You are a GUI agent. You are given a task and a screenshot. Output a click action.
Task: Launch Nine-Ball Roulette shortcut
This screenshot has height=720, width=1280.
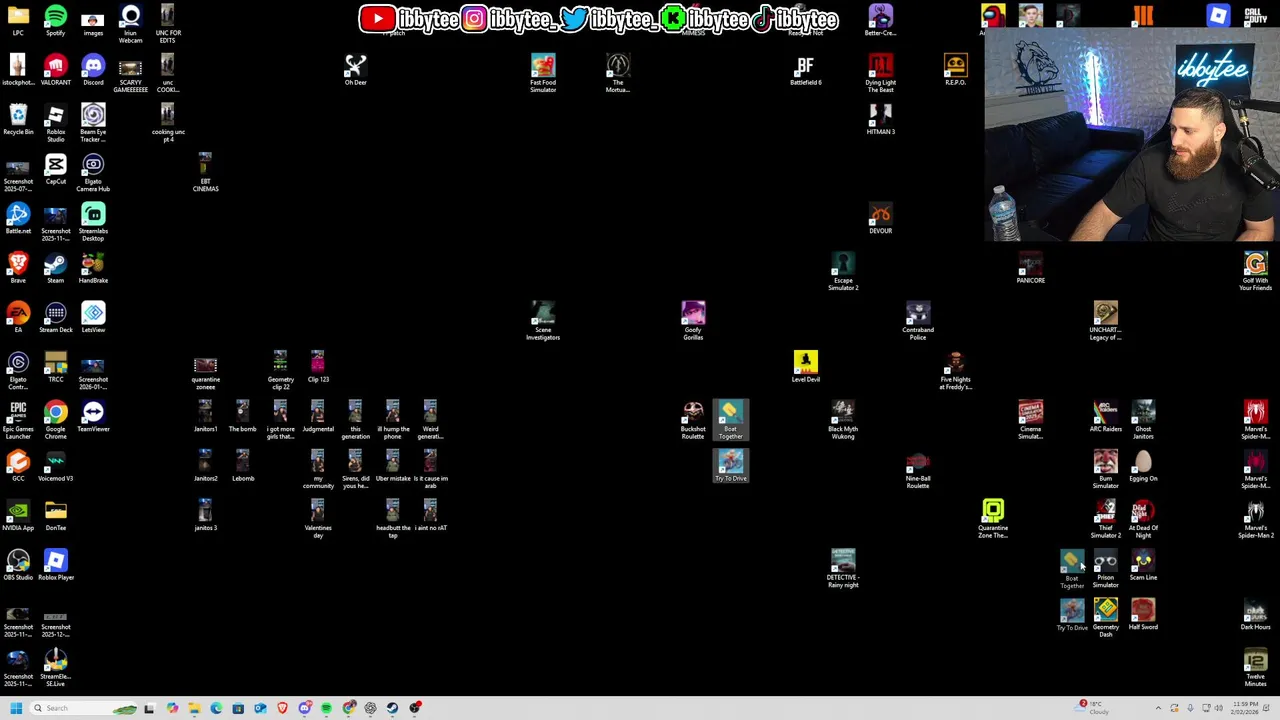point(918,470)
